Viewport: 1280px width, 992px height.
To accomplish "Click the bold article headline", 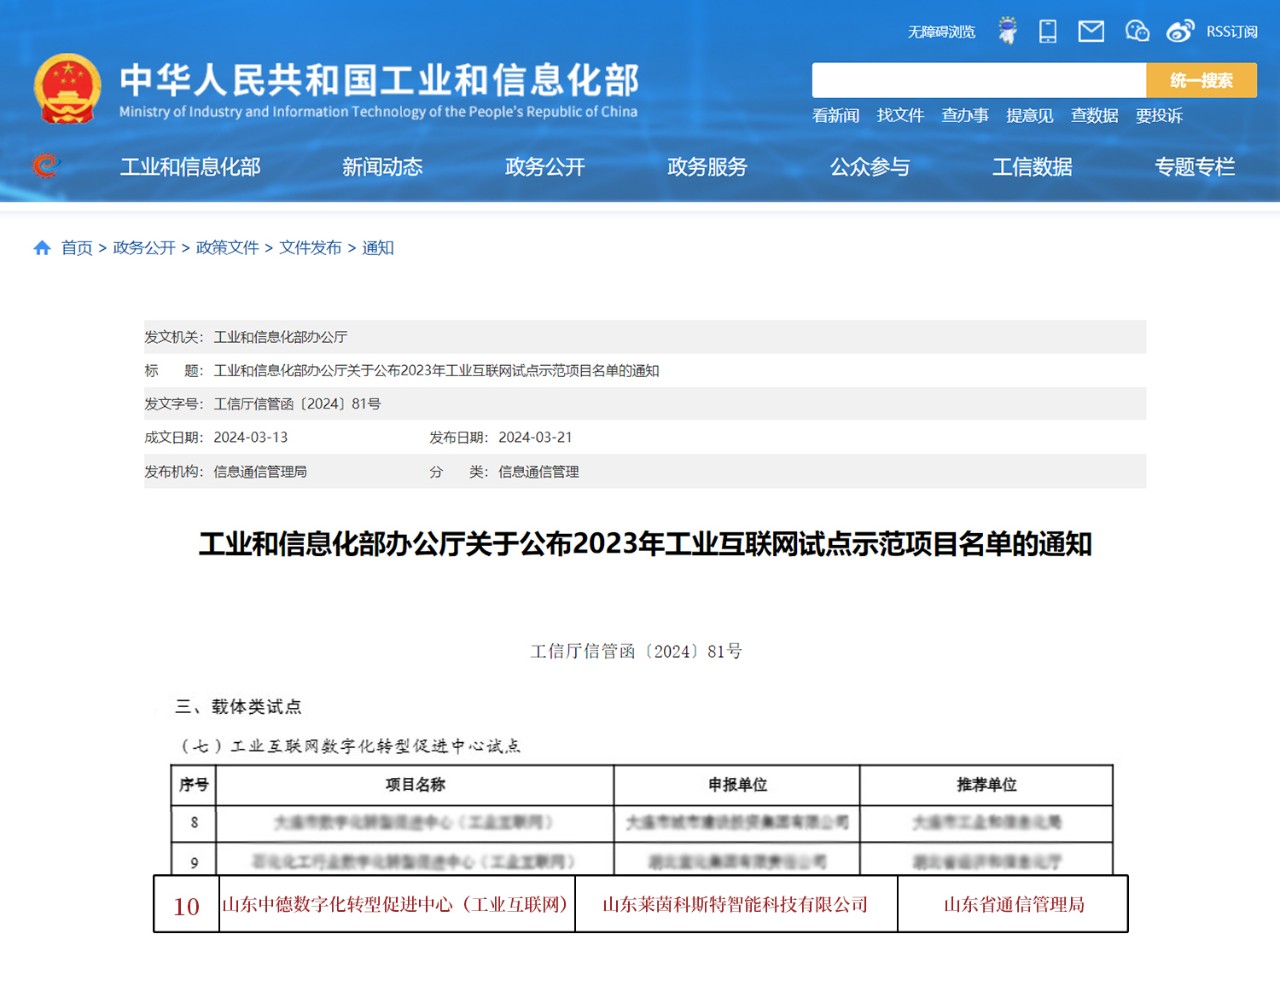I will pyautogui.click(x=645, y=544).
